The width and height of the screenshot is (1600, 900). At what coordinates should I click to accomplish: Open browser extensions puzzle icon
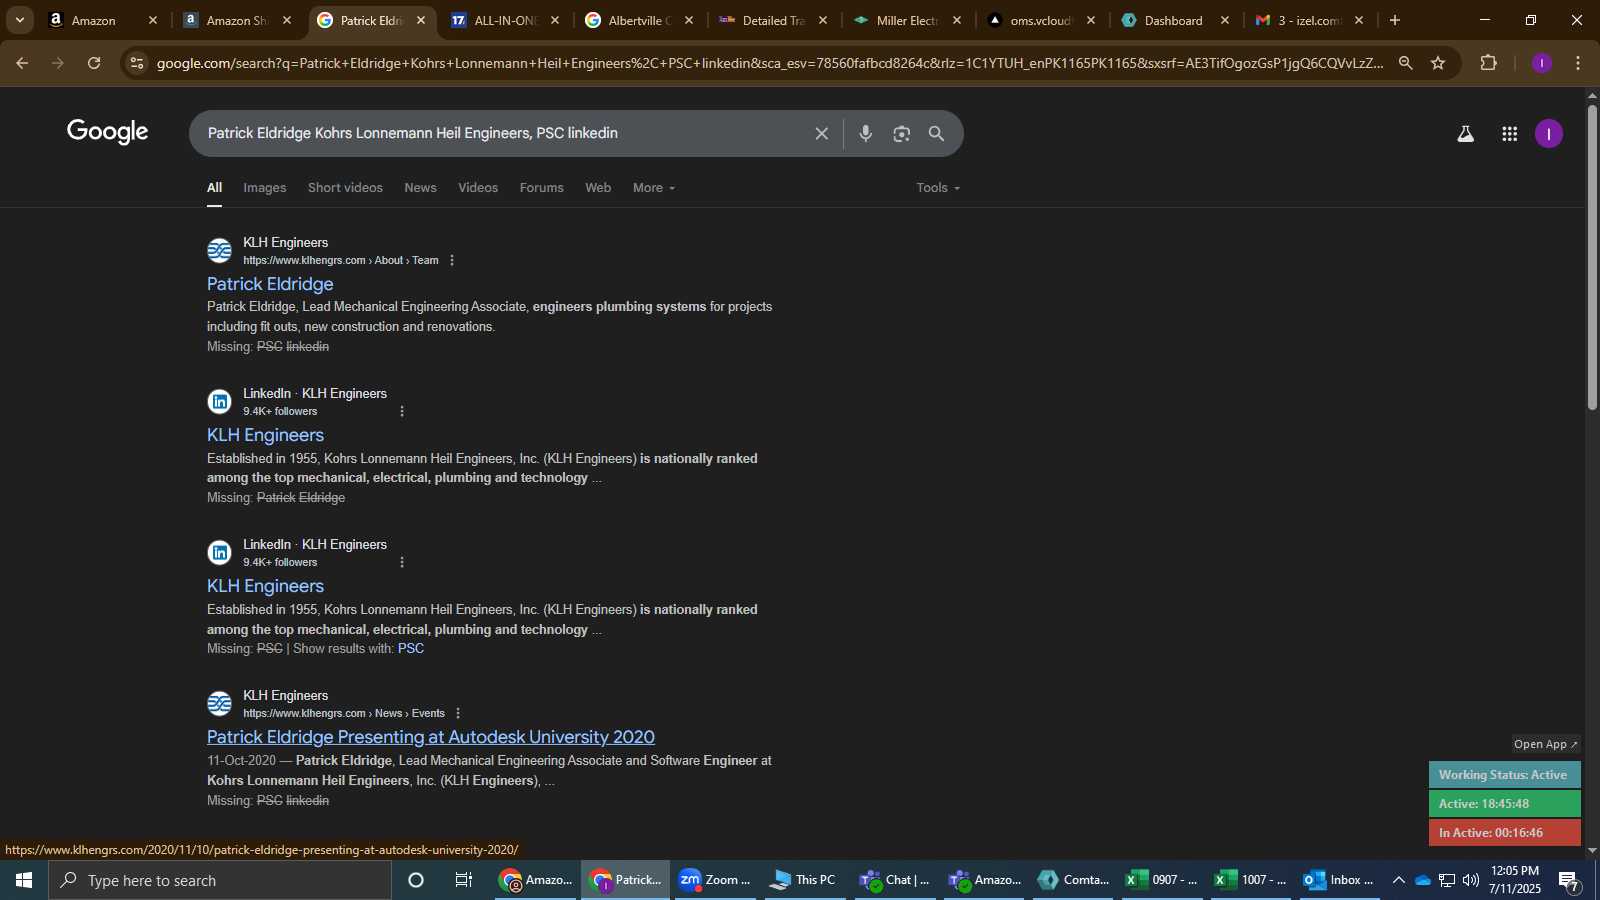coord(1488,63)
